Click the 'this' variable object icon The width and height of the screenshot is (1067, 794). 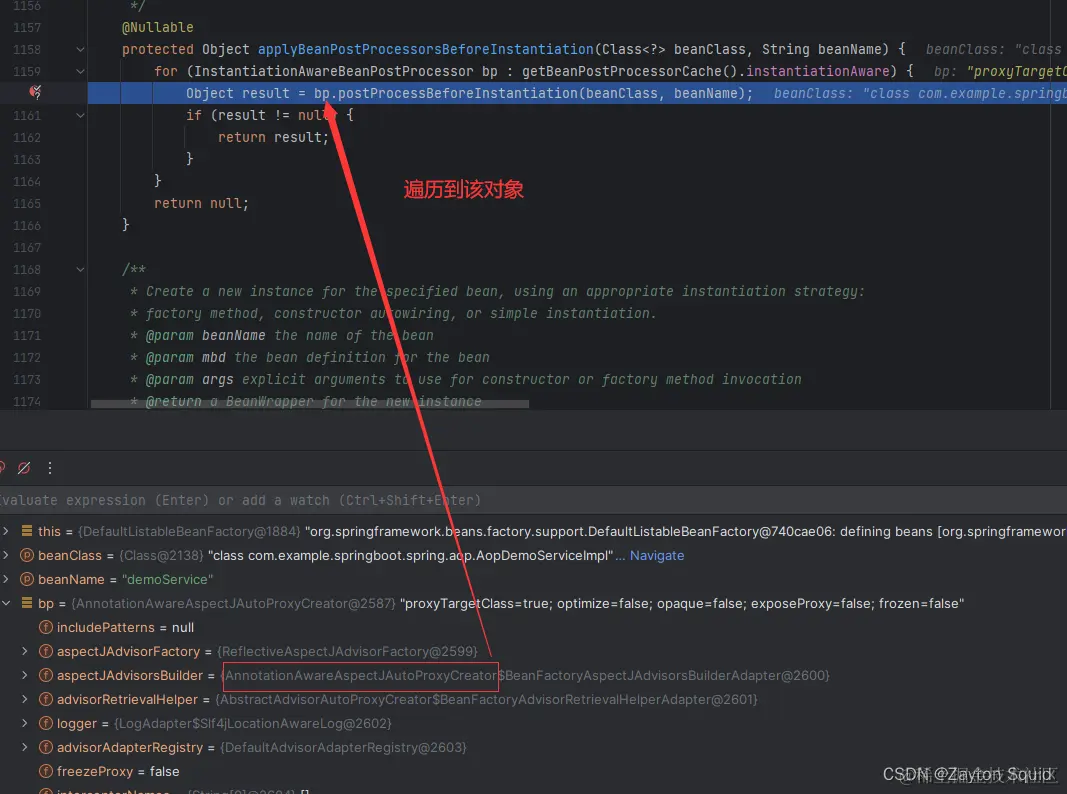click(x=27, y=531)
